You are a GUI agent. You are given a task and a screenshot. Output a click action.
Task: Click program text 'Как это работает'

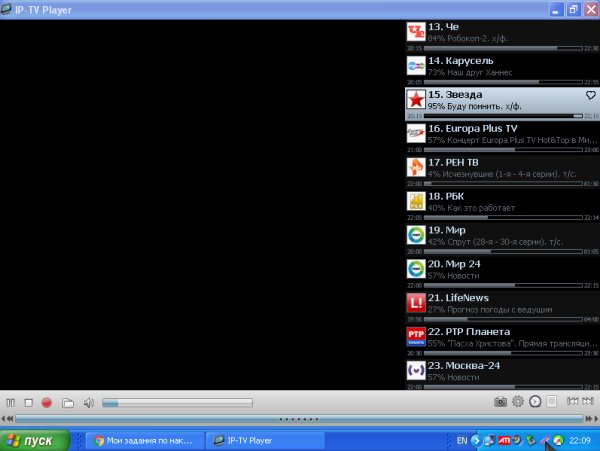(x=481, y=208)
